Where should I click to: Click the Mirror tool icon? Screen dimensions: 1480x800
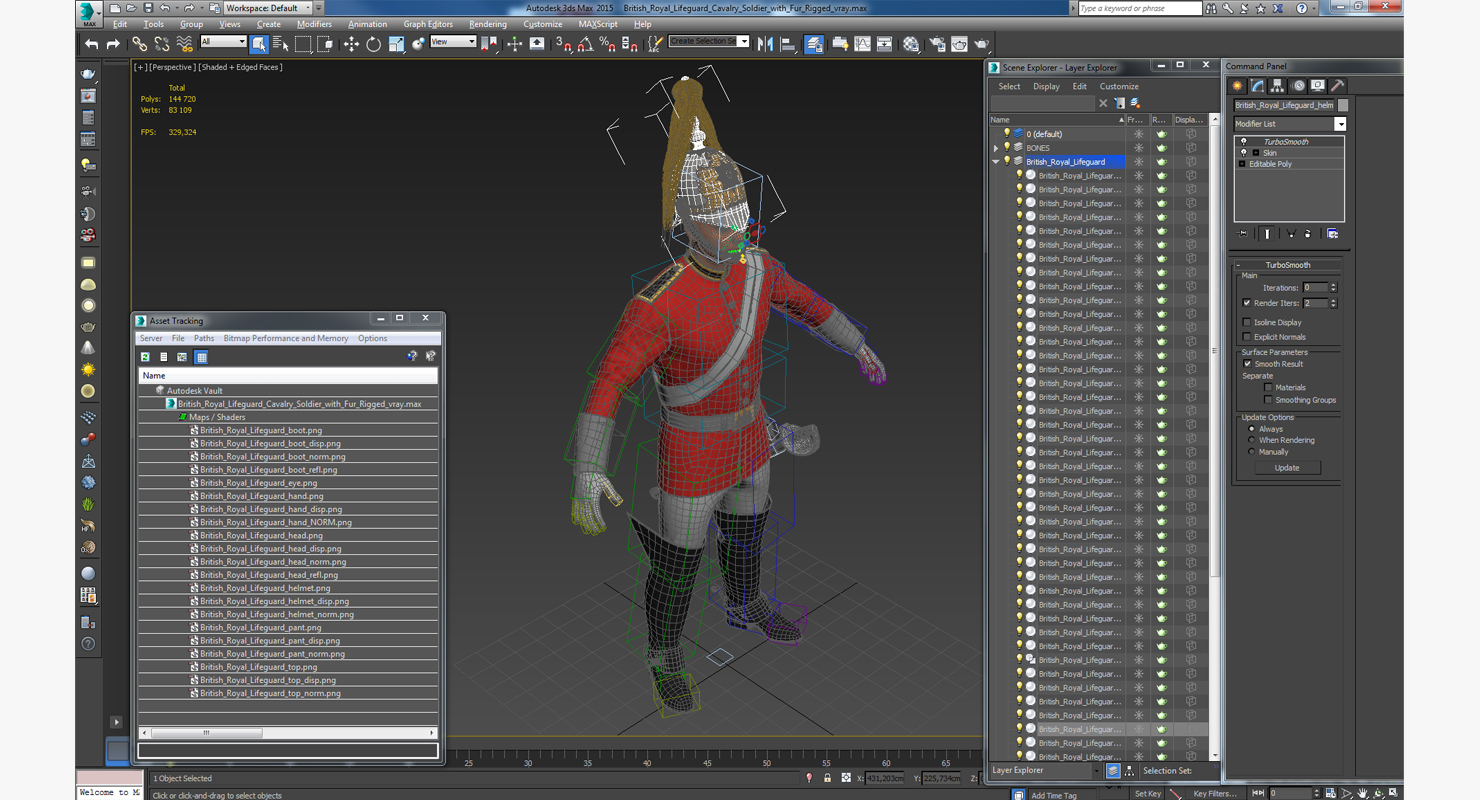pos(766,44)
